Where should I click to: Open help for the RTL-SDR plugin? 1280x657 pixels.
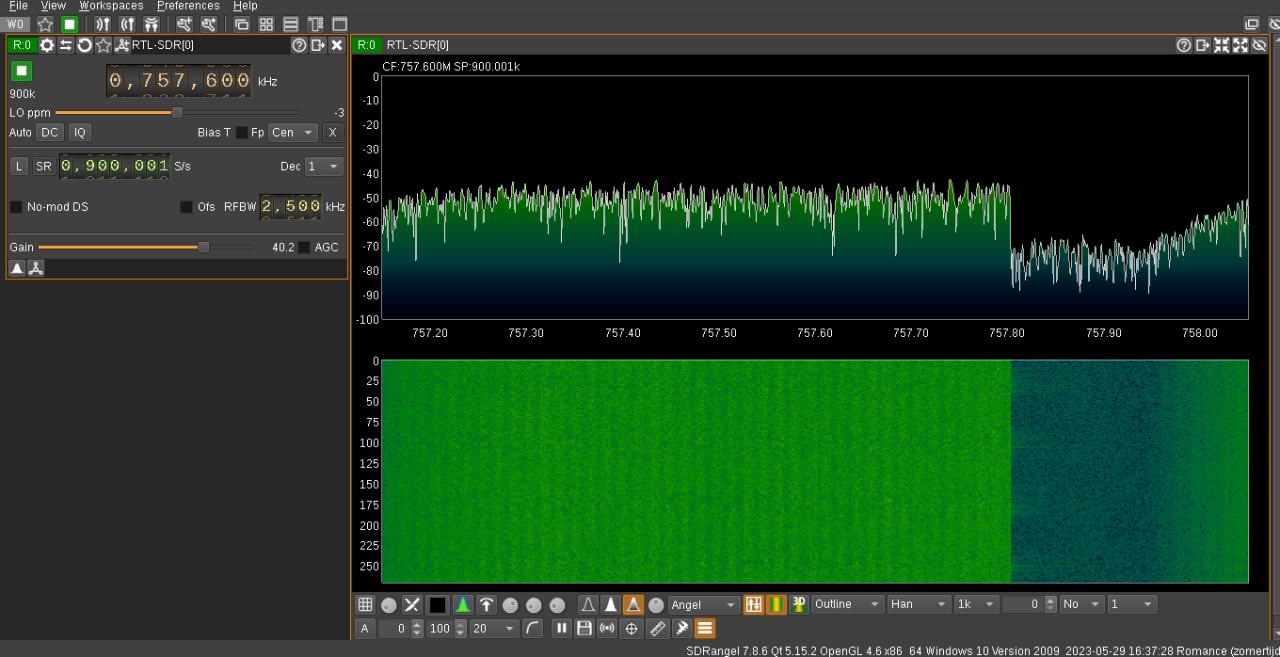point(298,45)
